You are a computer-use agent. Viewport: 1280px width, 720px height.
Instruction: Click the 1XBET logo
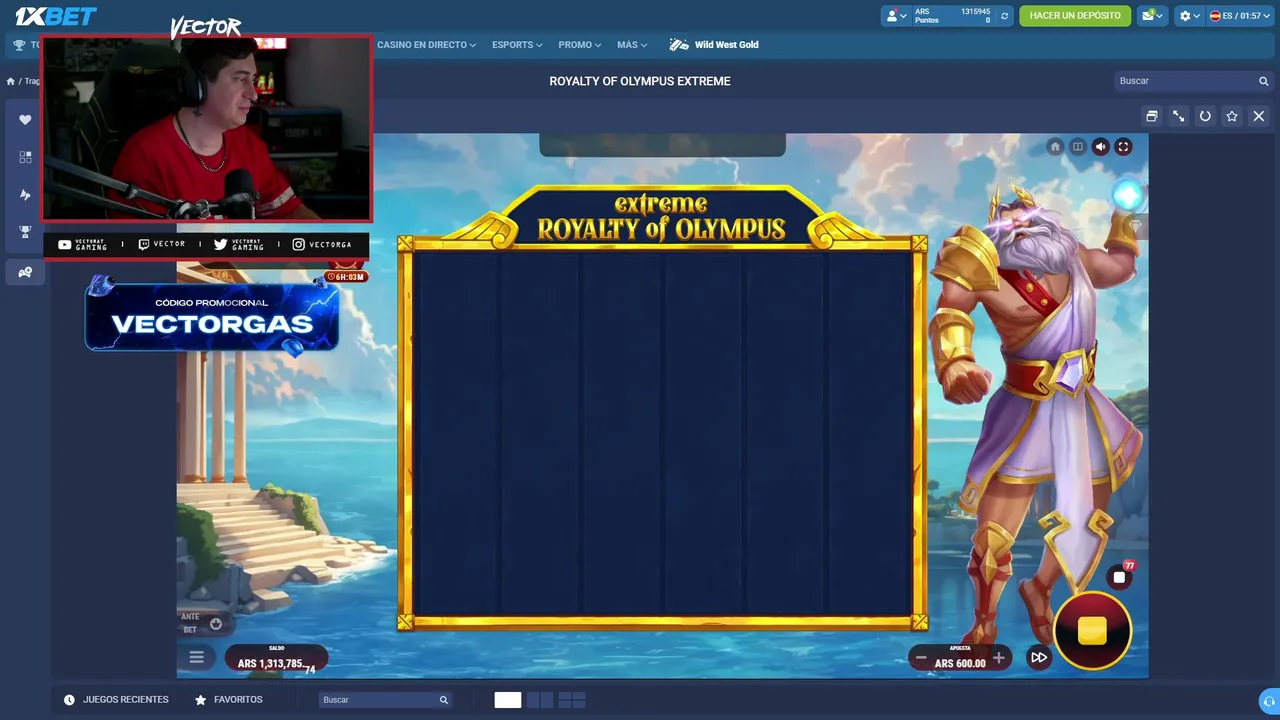pyautogui.click(x=56, y=16)
